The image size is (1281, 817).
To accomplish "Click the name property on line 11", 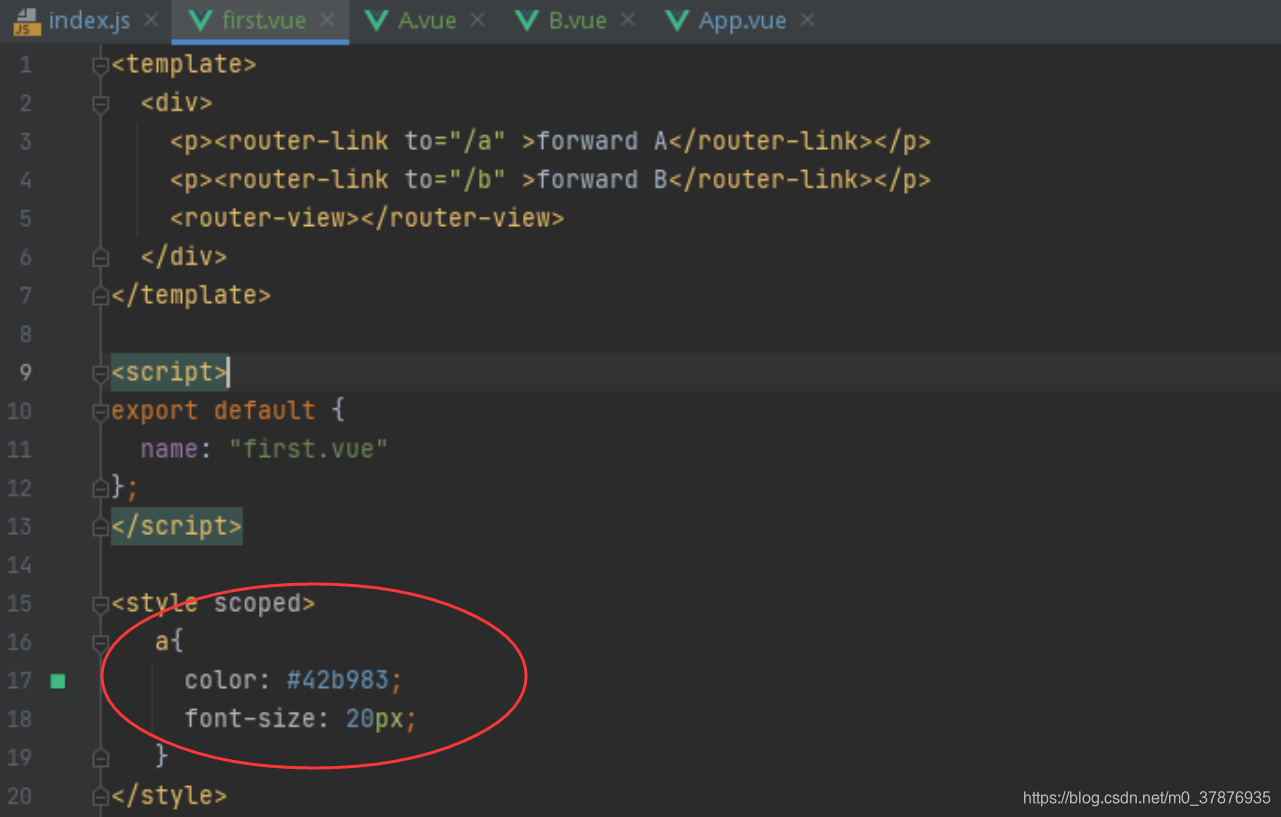I will pyautogui.click(x=169, y=449).
